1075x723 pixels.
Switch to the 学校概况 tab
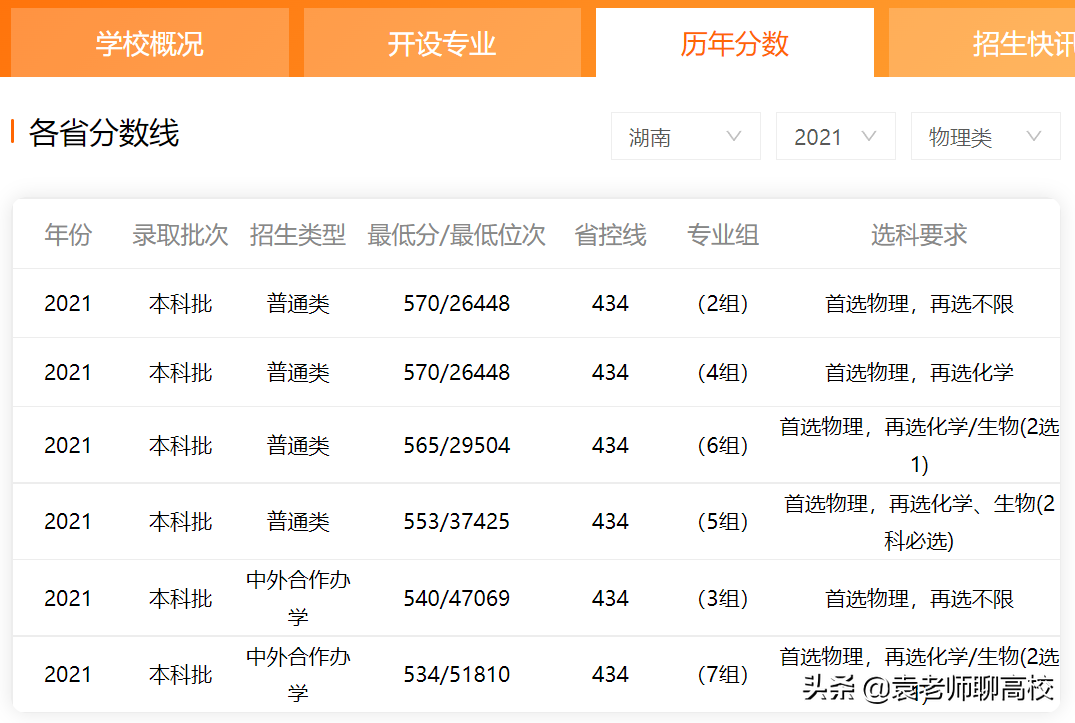[148, 42]
